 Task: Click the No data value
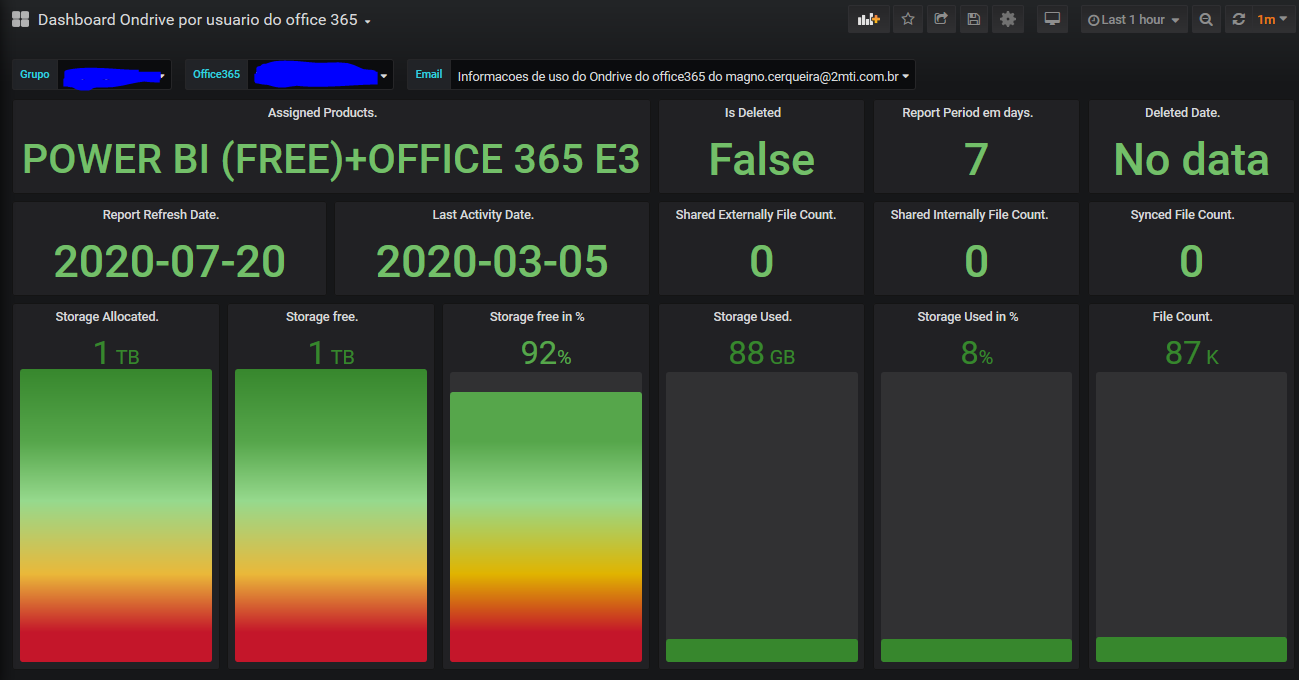[x=1191, y=159]
